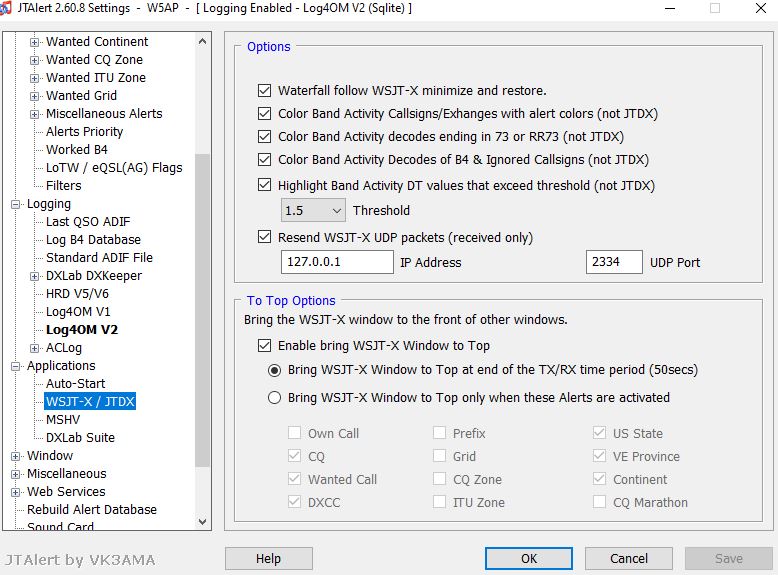Click the Help button
778x575 pixels.
(x=268, y=559)
